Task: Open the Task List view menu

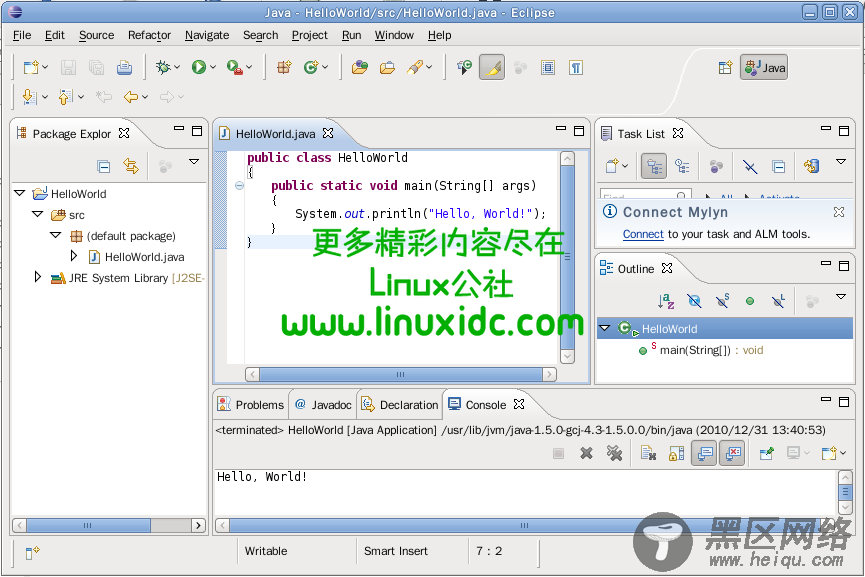Action: pos(841,162)
